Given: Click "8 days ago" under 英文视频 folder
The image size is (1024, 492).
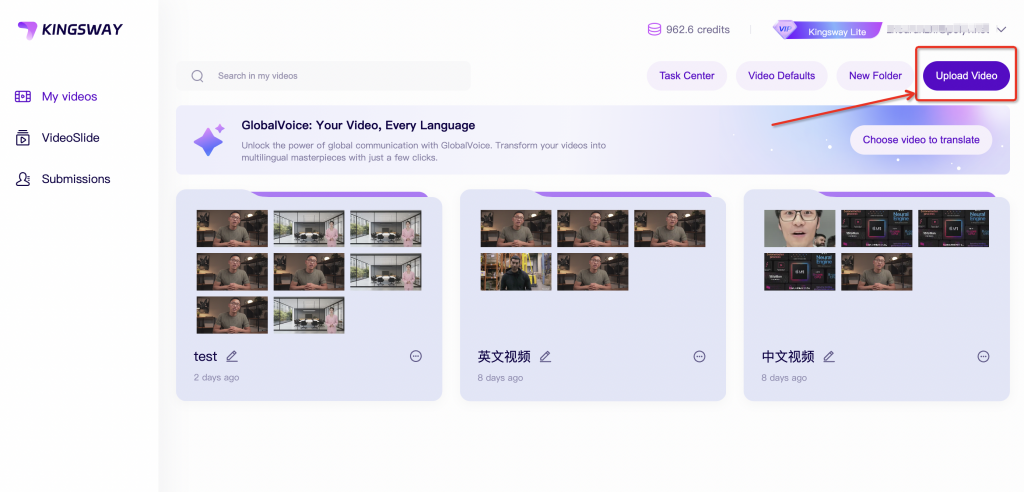Looking at the screenshot, I should point(500,378).
